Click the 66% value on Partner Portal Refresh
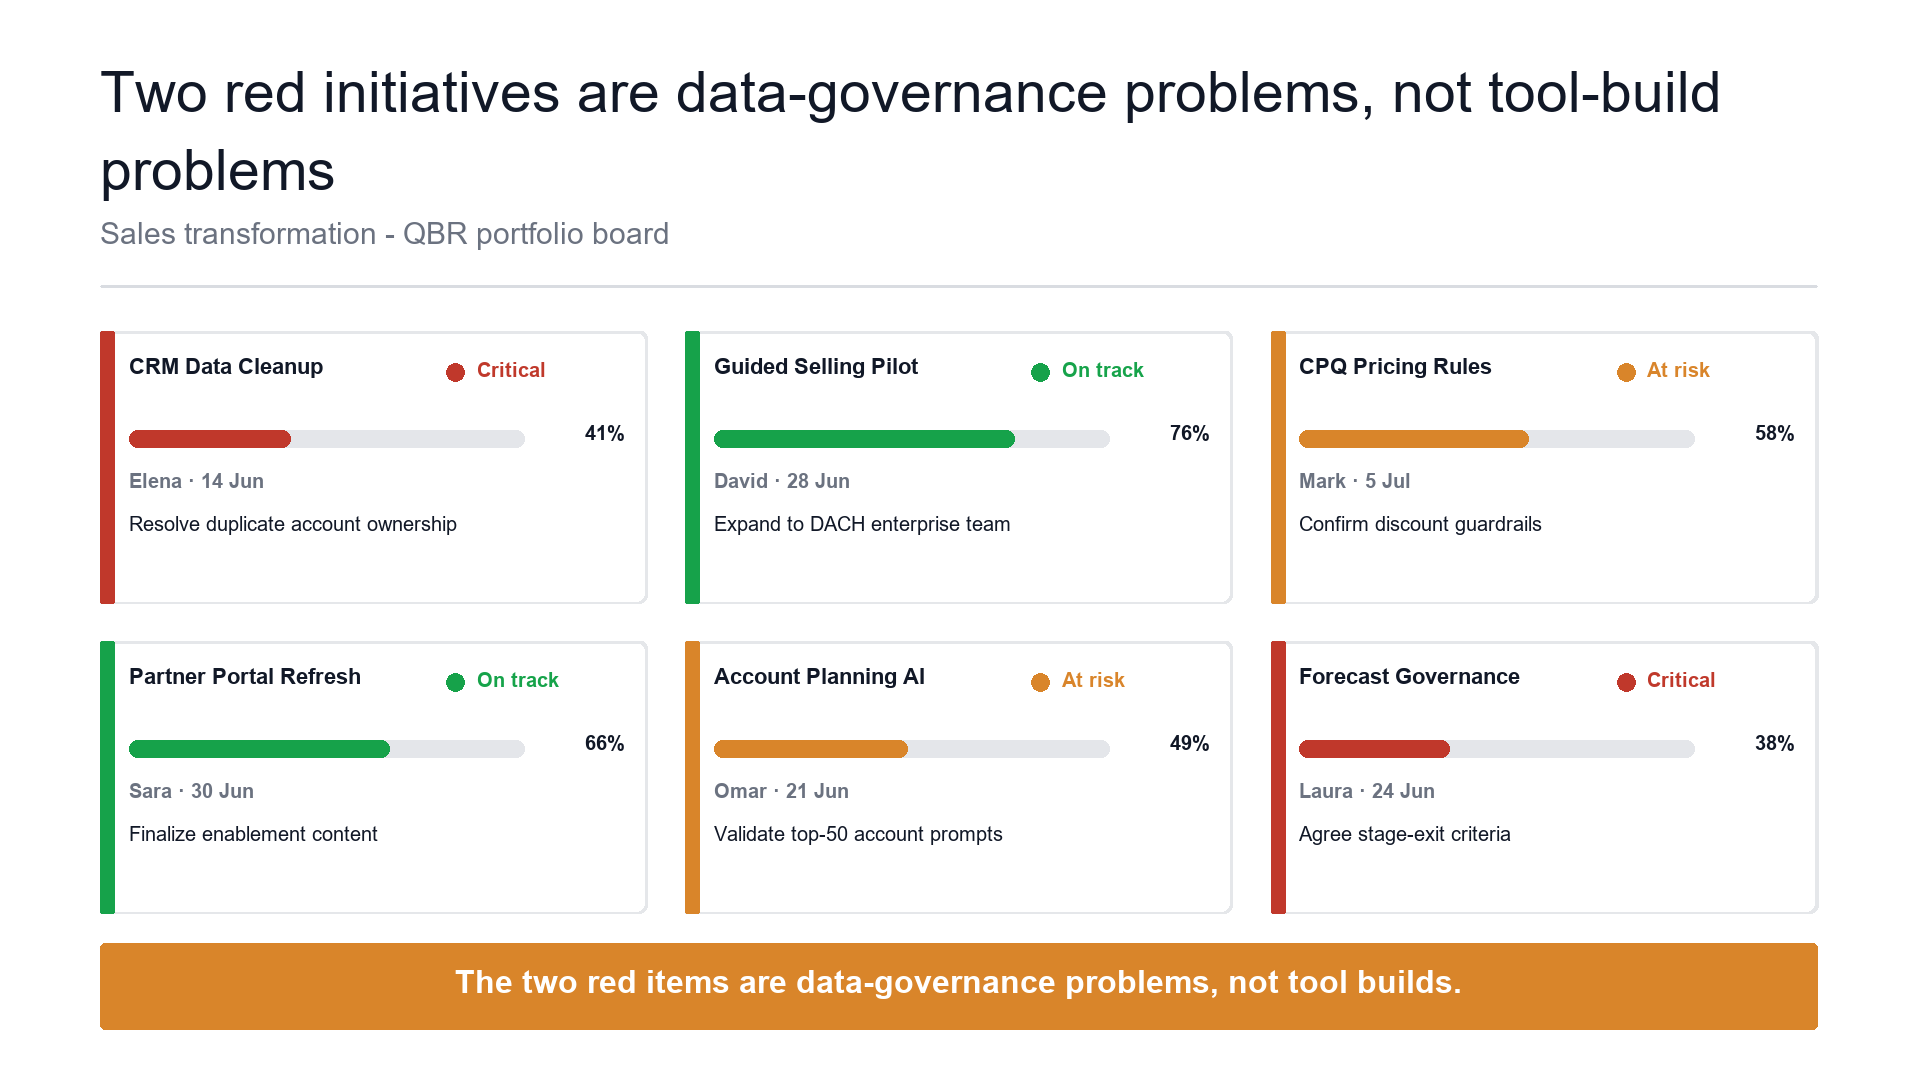1919x1080 pixels. point(604,743)
